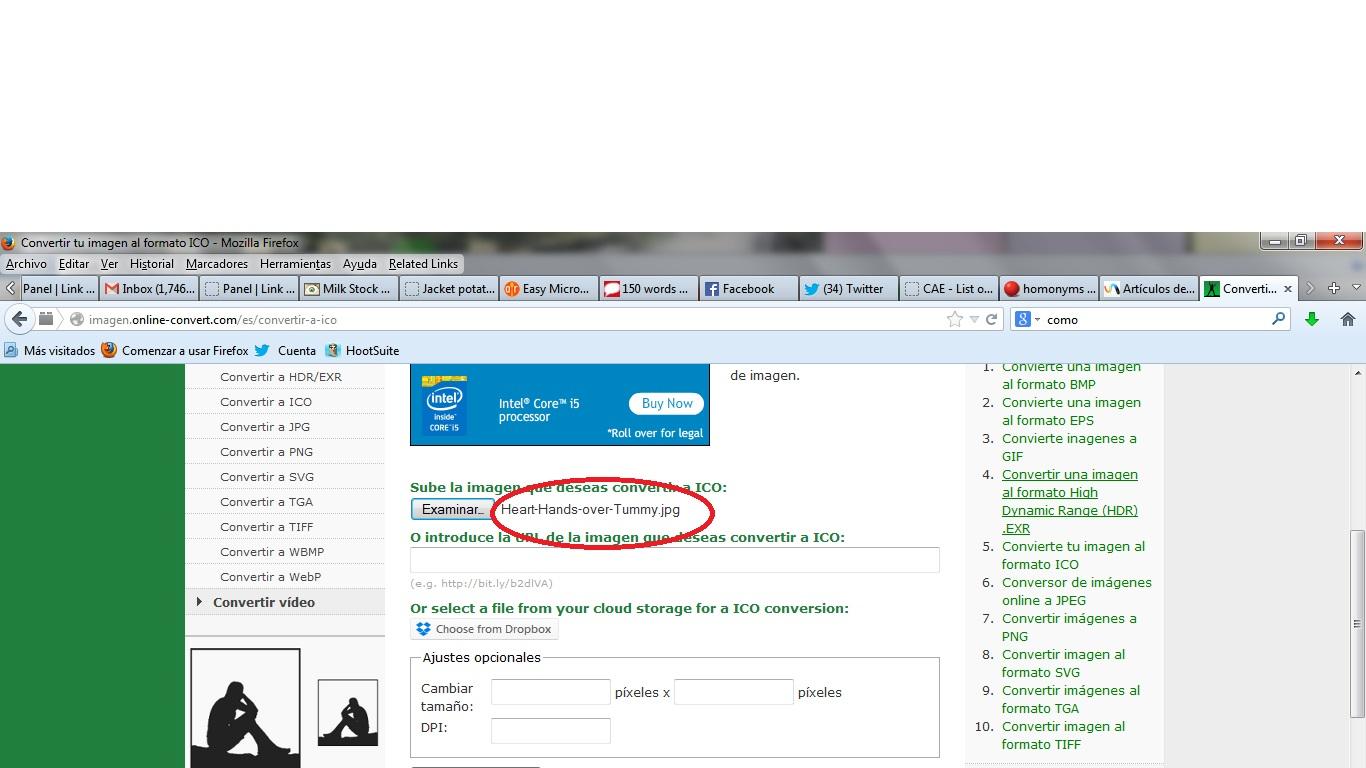
Task: Click the page vertical scrollbar thumb
Action: 1357,623
